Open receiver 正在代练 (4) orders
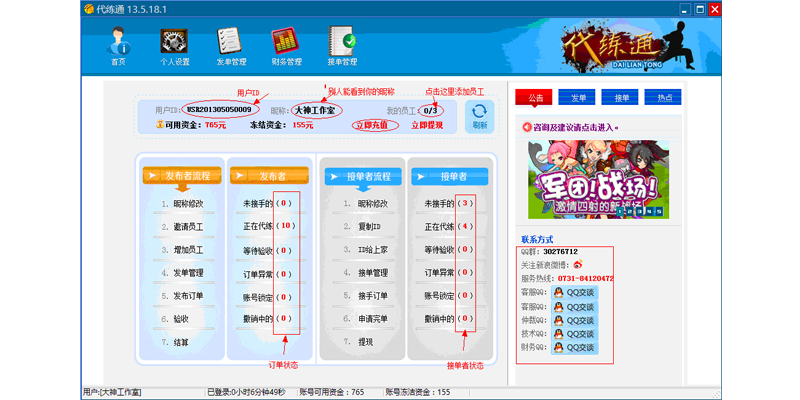Image resolution: width=800 pixels, height=400 pixels. click(450, 226)
